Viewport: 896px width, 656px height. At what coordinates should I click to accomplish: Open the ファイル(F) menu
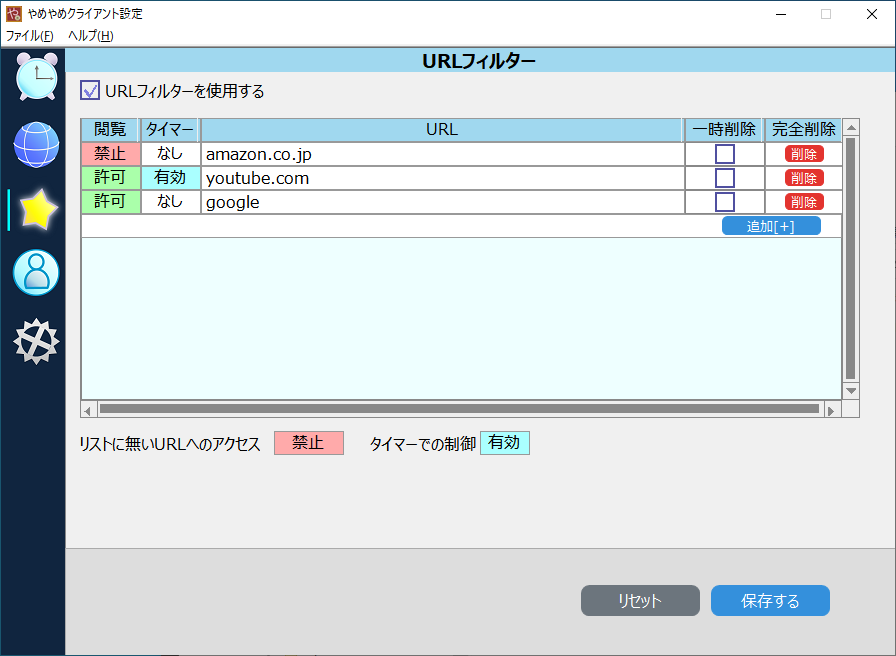30,36
